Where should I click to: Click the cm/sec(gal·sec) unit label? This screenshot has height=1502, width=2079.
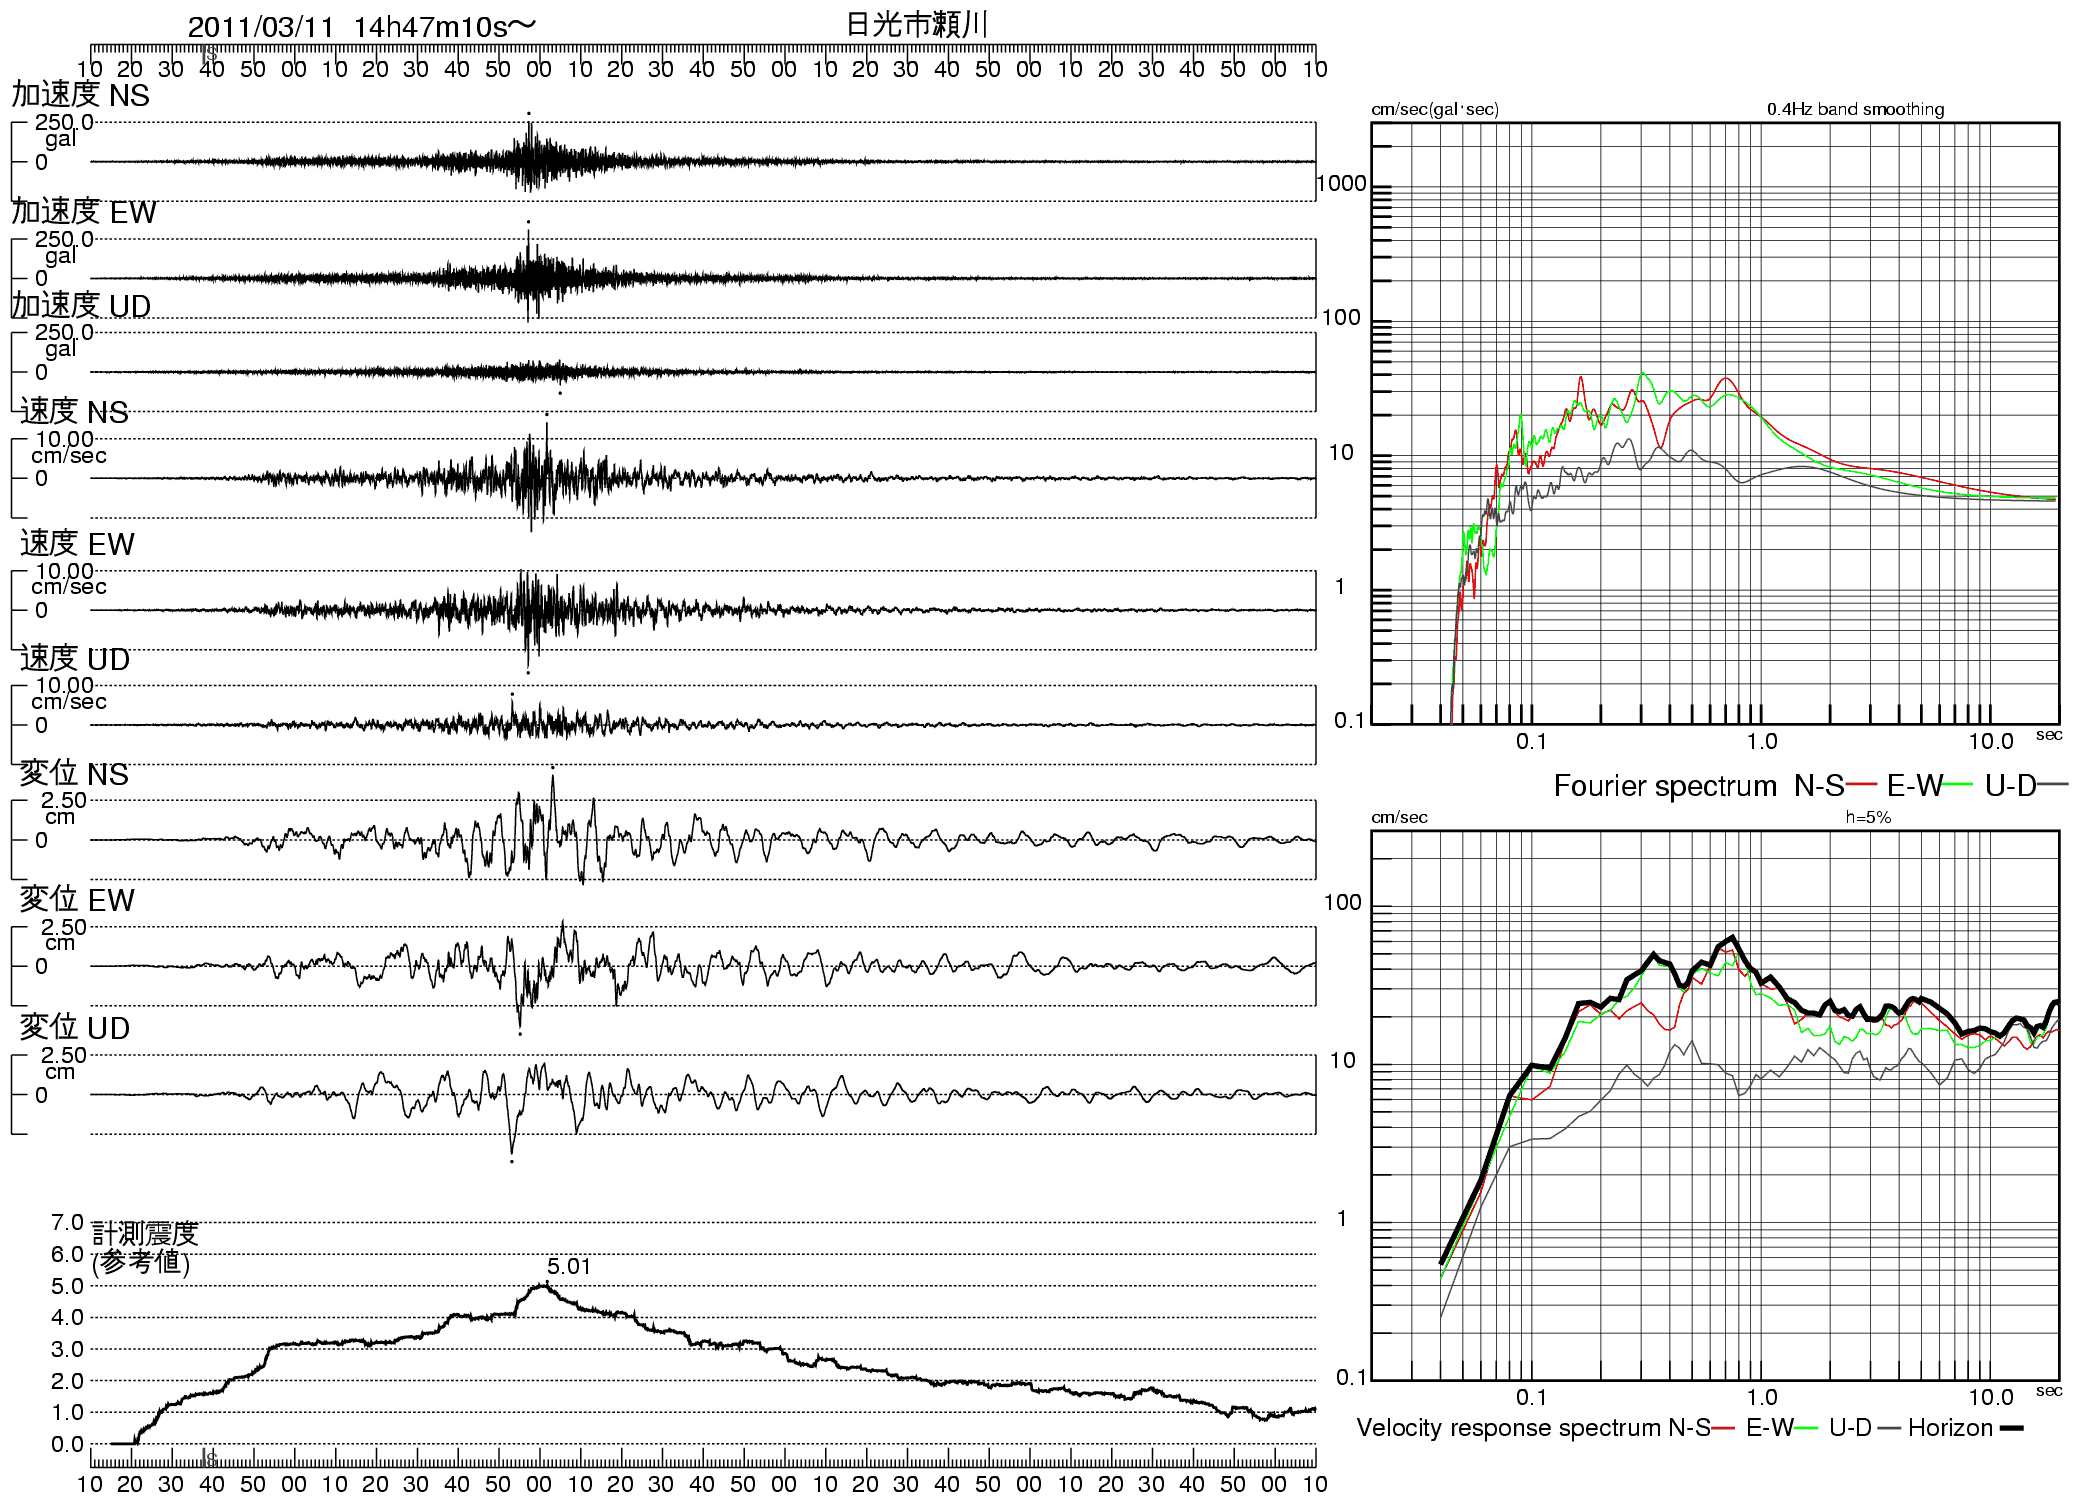pos(1434,109)
